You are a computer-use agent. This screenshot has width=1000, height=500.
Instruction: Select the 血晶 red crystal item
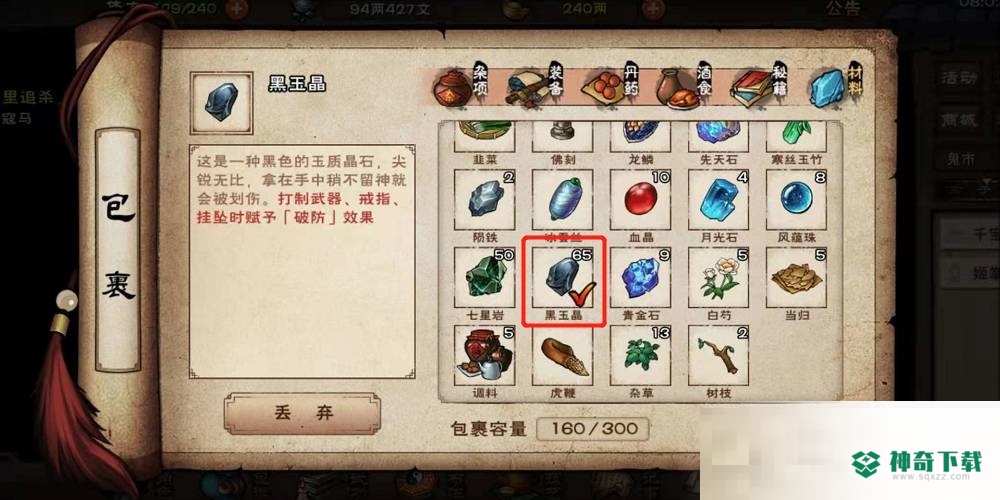tap(640, 199)
